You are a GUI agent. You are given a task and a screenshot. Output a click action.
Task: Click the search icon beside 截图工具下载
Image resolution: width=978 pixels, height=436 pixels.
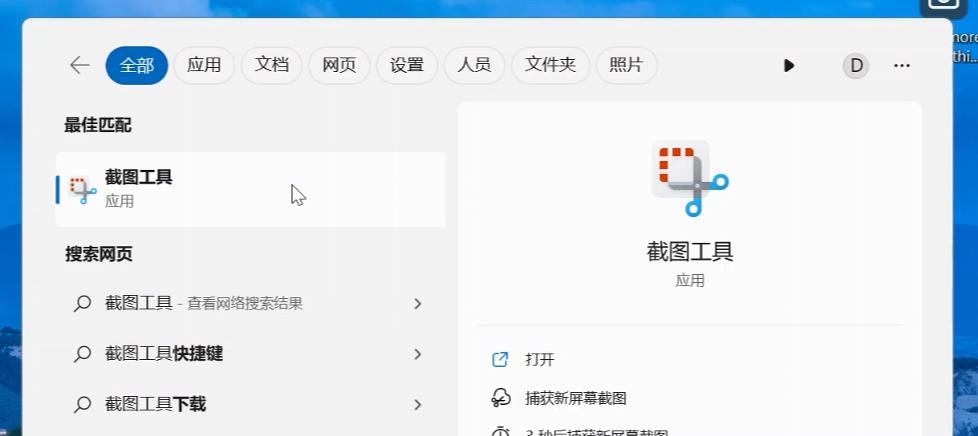click(82, 405)
